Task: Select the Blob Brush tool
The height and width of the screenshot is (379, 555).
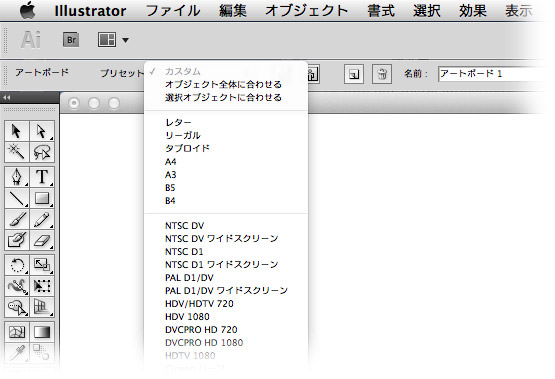Action: pos(17,240)
